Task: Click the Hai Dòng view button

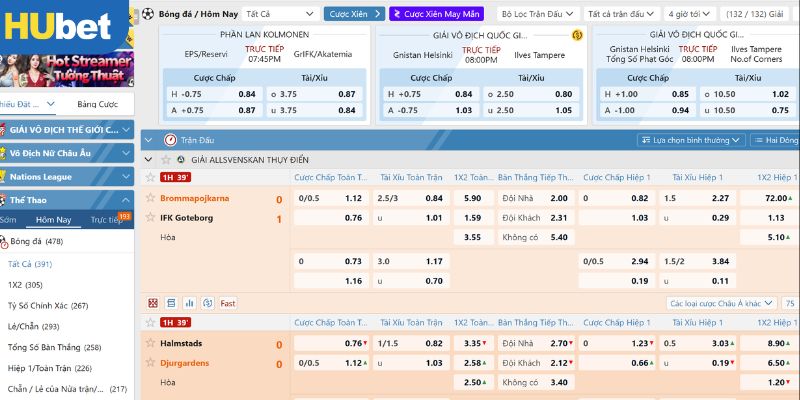Action: (776, 140)
